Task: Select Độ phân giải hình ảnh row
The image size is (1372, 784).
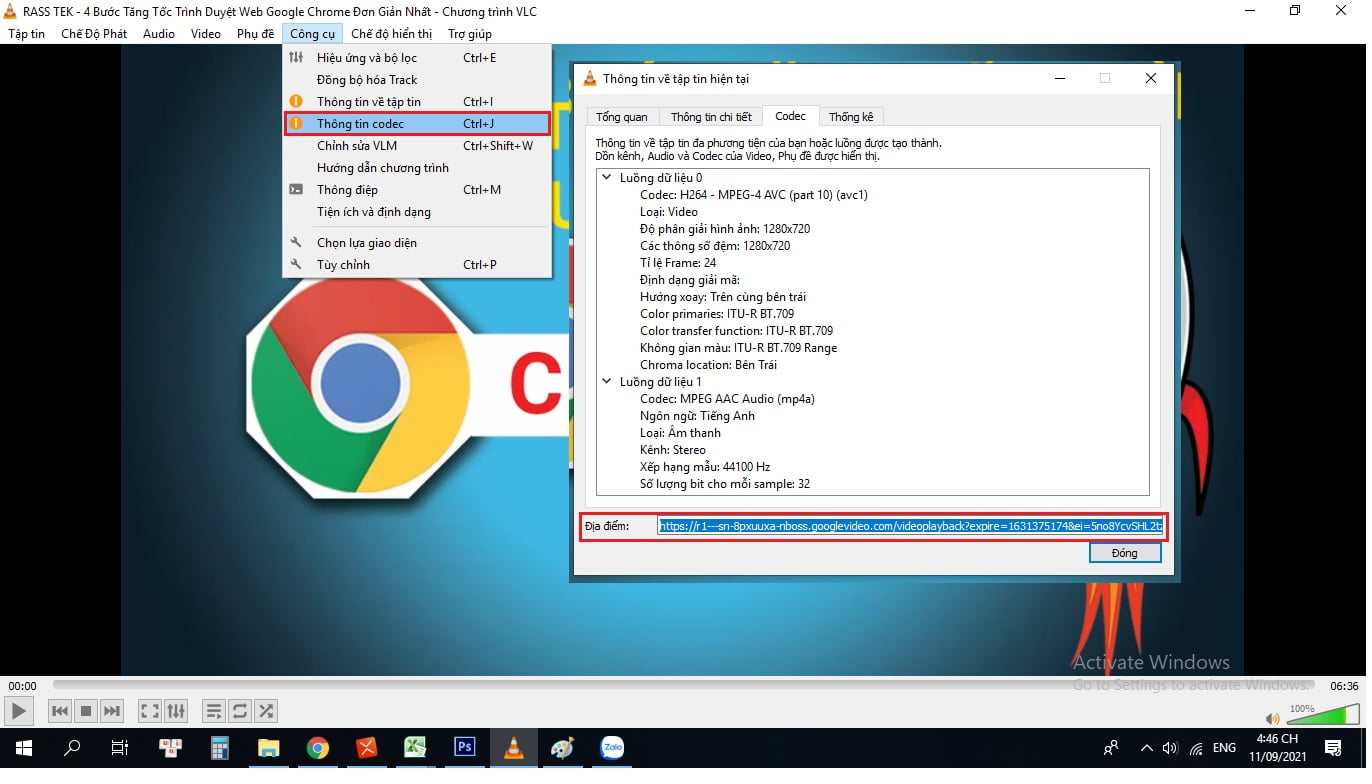Action: [x=725, y=229]
